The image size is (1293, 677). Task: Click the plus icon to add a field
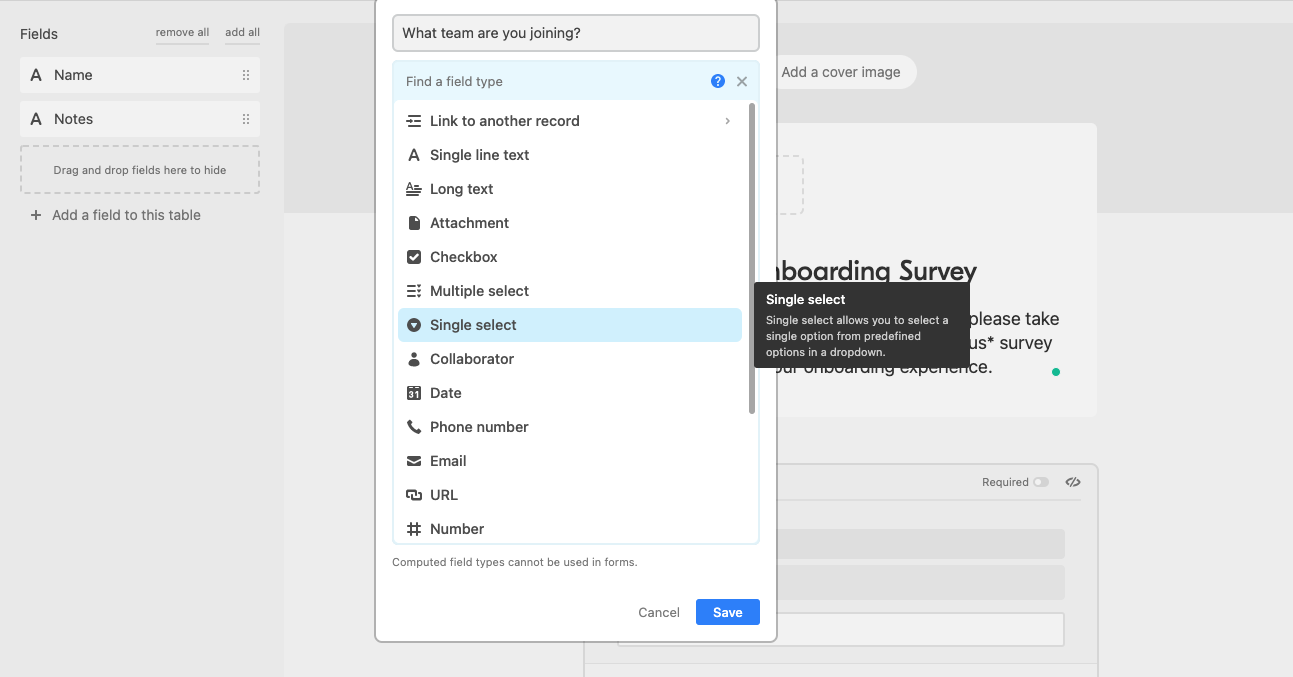[x=36, y=215]
